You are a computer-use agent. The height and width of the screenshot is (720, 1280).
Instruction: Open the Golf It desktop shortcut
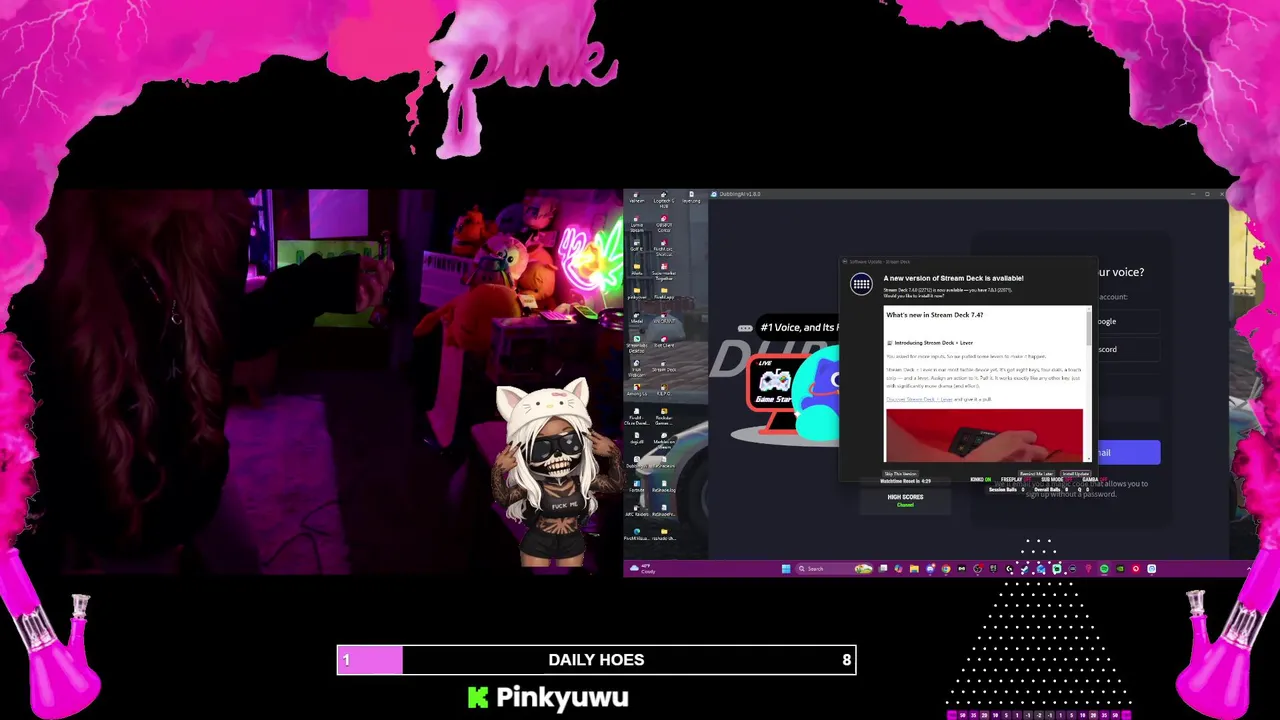[x=637, y=246]
